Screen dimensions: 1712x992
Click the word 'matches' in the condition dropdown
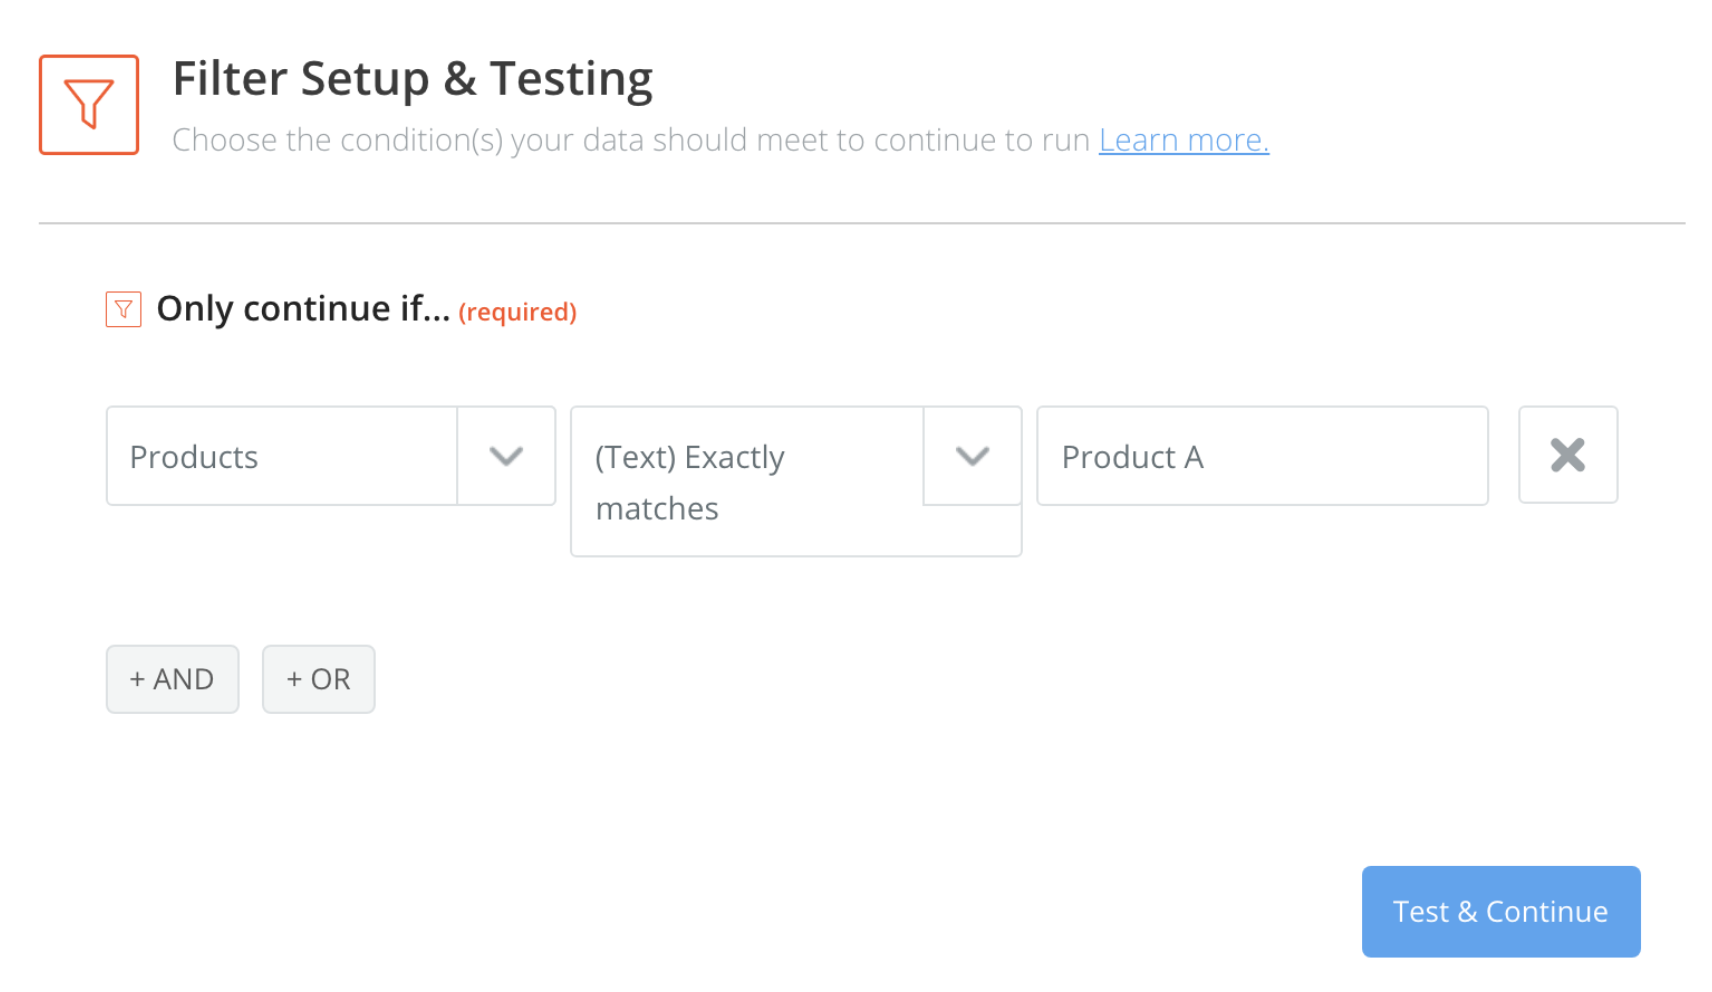click(657, 509)
